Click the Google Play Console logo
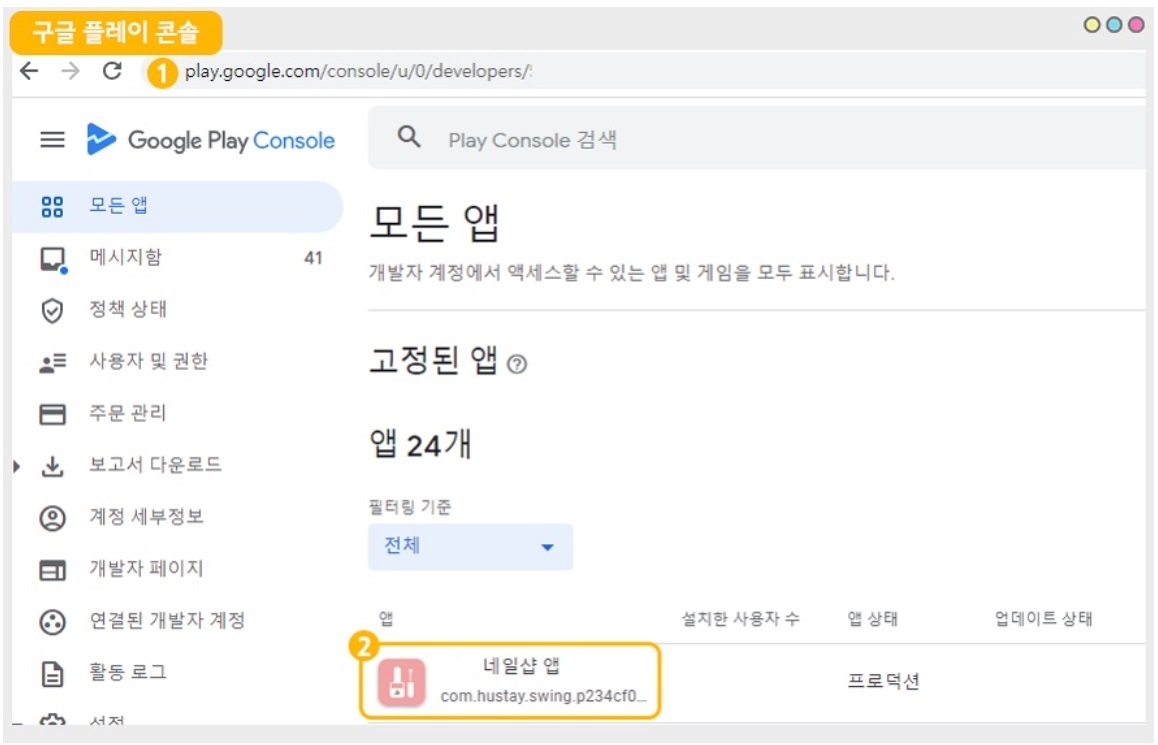 pos(210,140)
